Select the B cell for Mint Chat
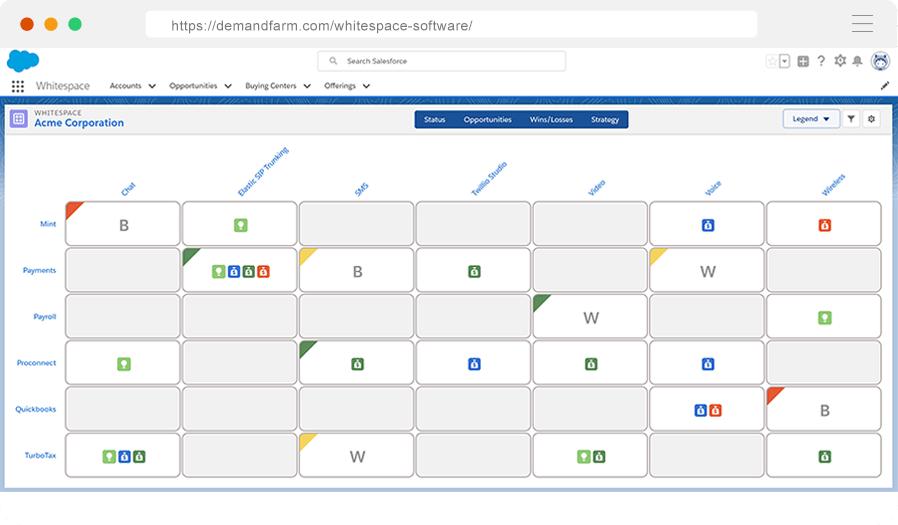This screenshot has width=898, height=525. pyautogui.click(x=123, y=224)
